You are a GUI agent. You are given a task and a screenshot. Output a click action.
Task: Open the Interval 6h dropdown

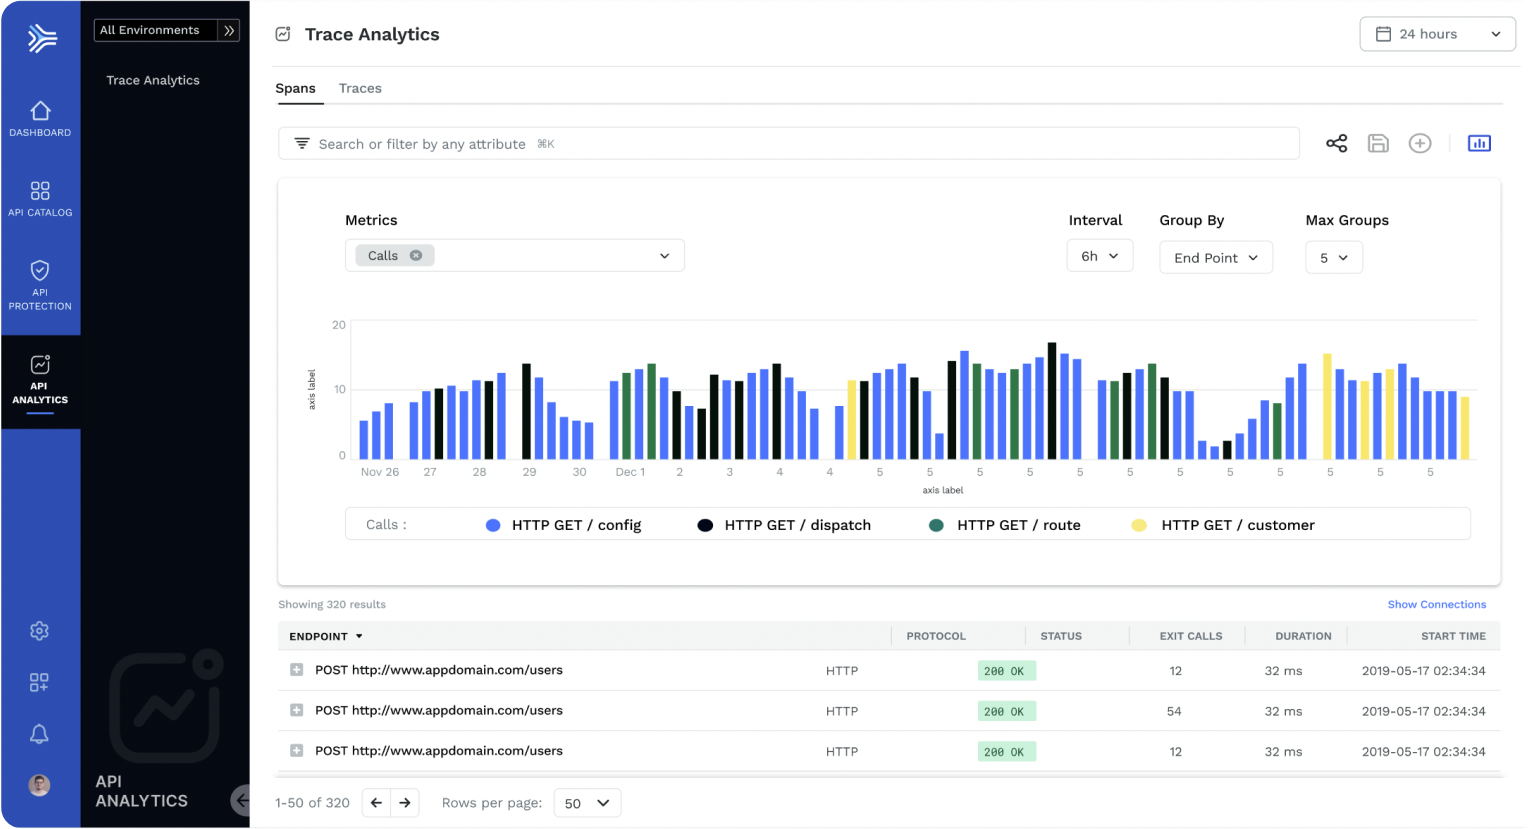1099,256
